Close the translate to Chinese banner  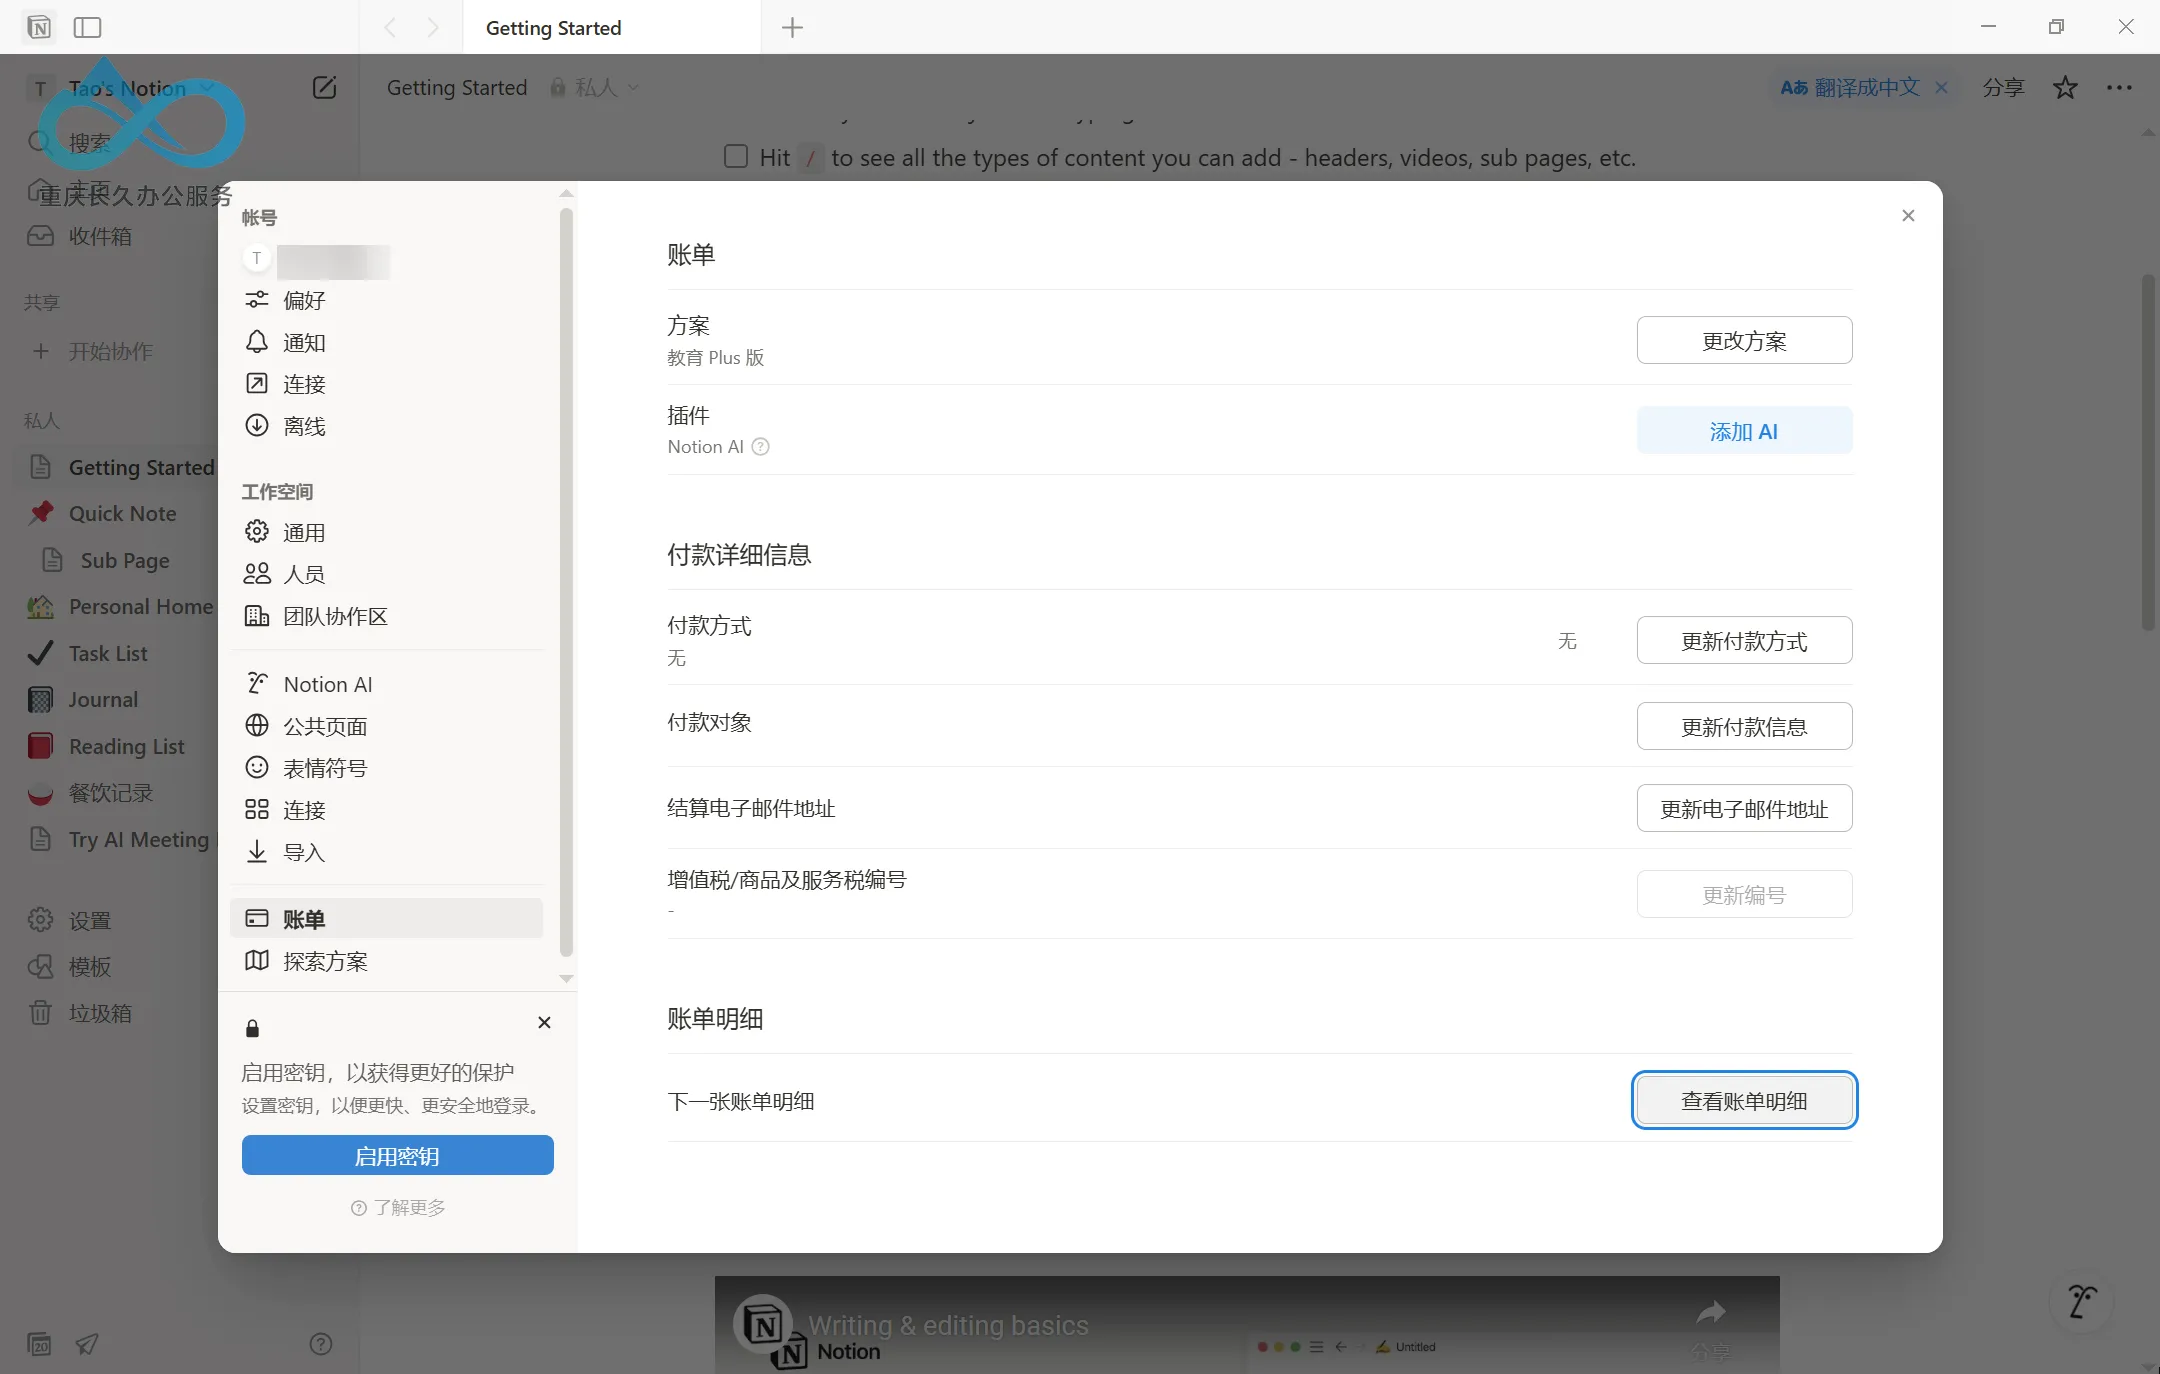1941,88
